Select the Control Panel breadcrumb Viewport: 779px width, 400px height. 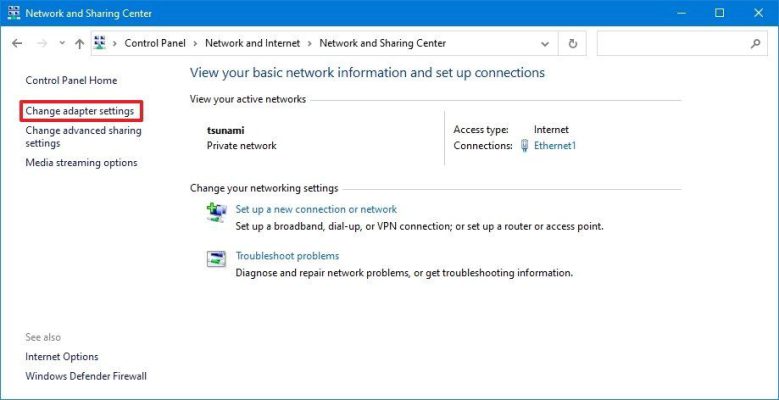pyautogui.click(x=156, y=44)
